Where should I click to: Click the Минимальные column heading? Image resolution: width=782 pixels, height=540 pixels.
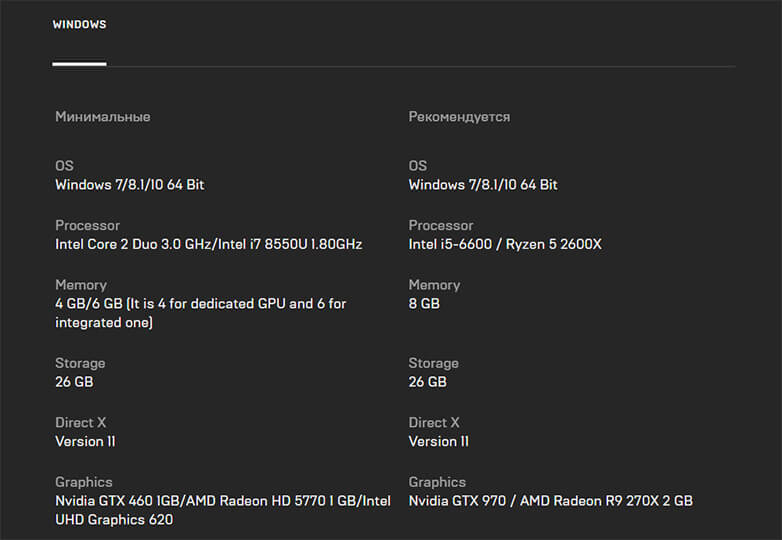(103, 117)
